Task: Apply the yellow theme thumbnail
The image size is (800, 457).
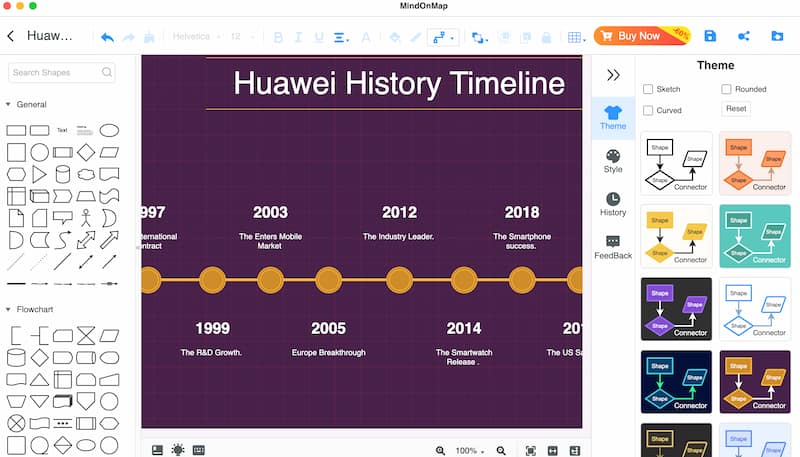Action: pos(677,236)
